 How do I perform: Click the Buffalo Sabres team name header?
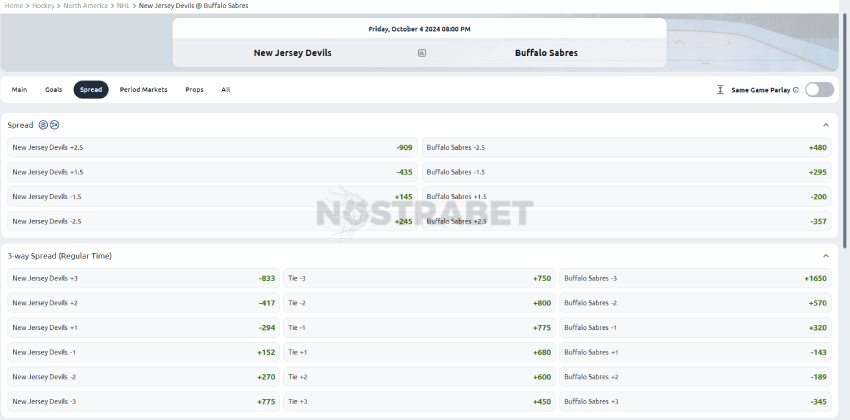(x=546, y=53)
